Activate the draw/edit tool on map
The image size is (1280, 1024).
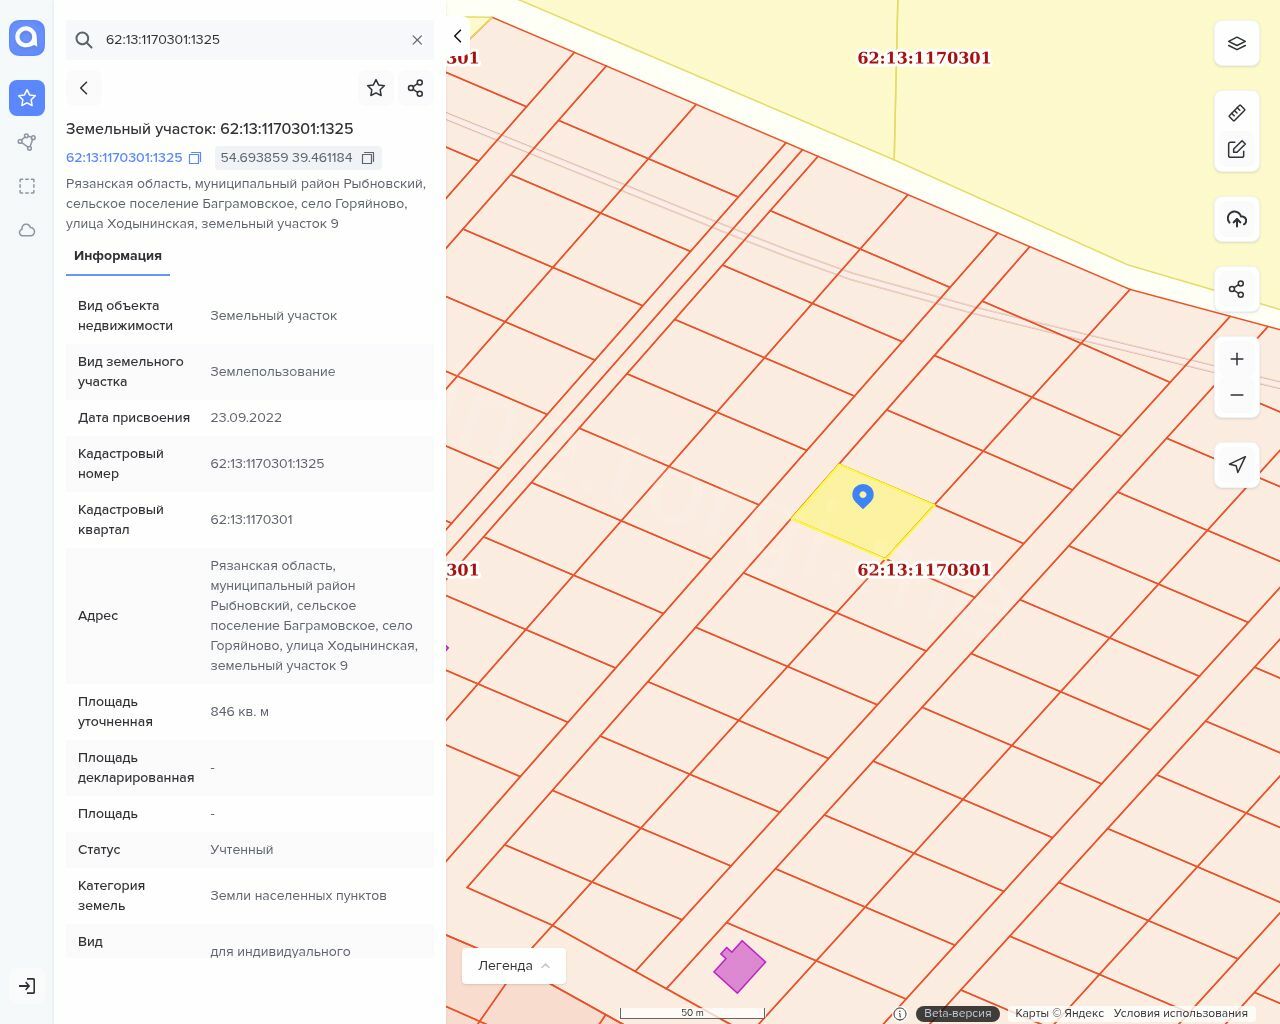[1236, 149]
